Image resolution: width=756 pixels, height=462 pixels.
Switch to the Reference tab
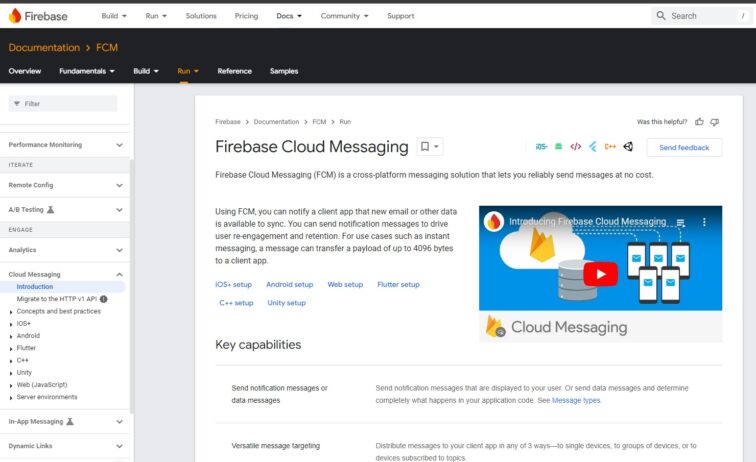(x=234, y=71)
